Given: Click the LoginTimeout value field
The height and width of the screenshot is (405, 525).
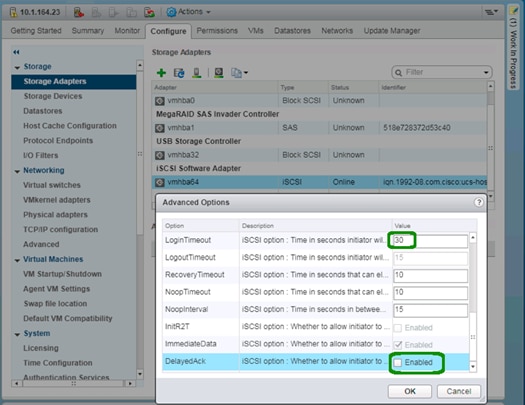Looking at the screenshot, I should pyautogui.click(x=430, y=241).
